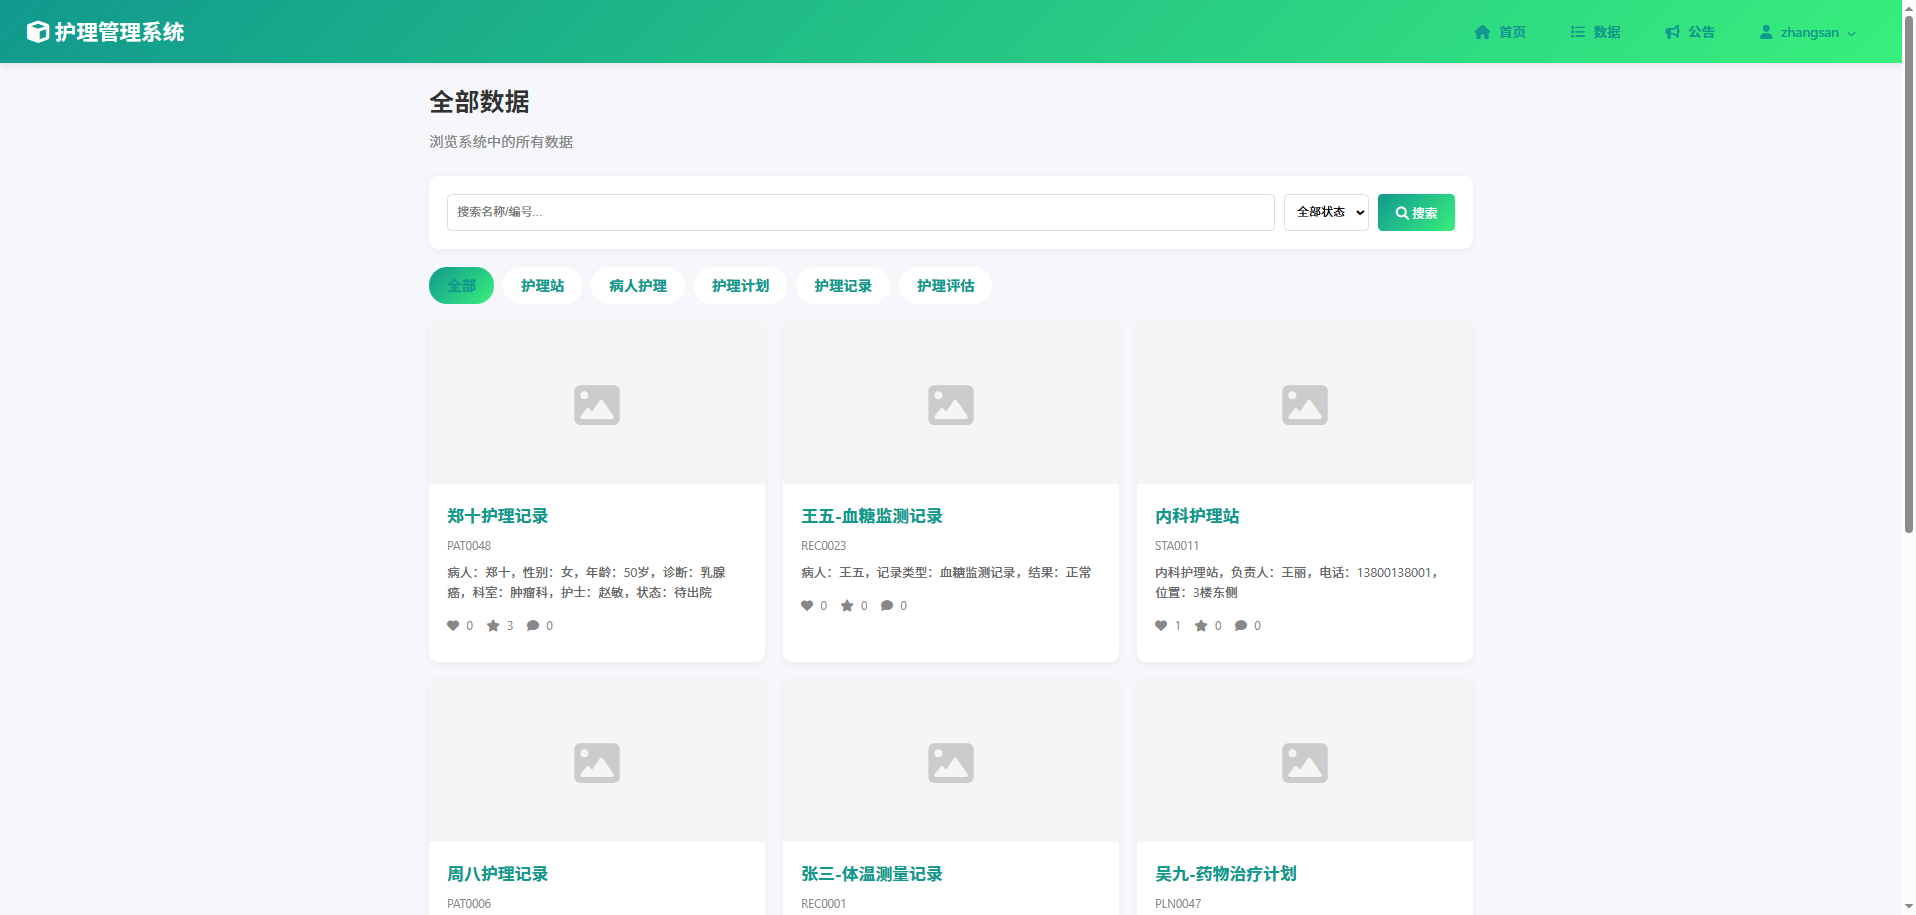Select the 护理计划 filter tab
The height and width of the screenshot is (915, 1916).
tap(740, 285)
